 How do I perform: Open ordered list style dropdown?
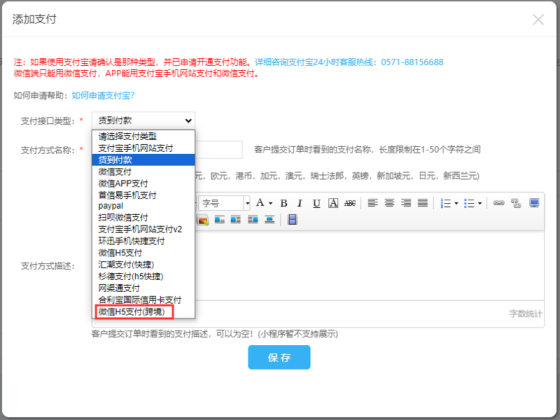[x=456, y=203]
